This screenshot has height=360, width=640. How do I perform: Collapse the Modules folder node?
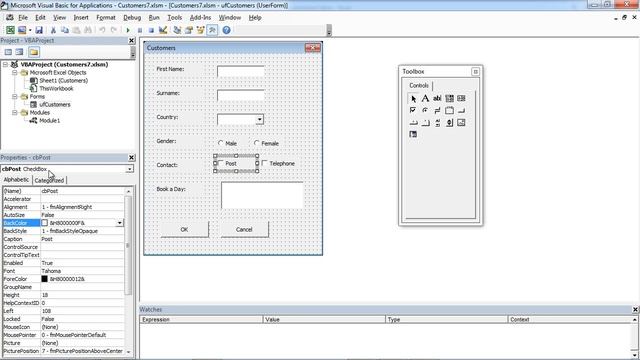pos(15,113)
